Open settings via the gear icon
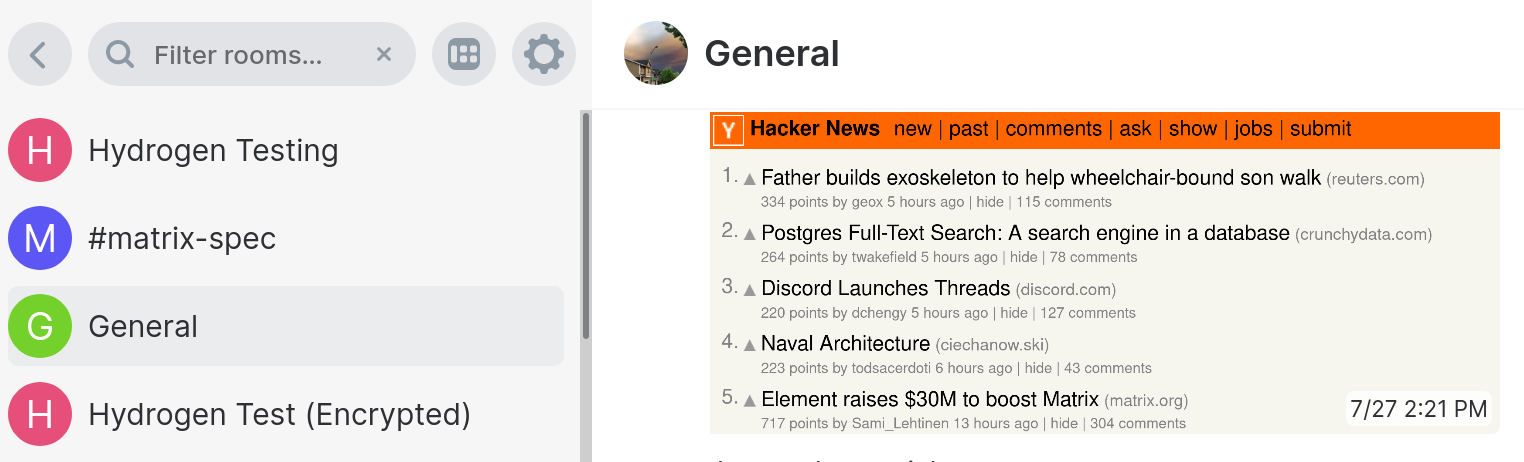This screenshot has width=1524, height=462. click(x=544, y=54)
